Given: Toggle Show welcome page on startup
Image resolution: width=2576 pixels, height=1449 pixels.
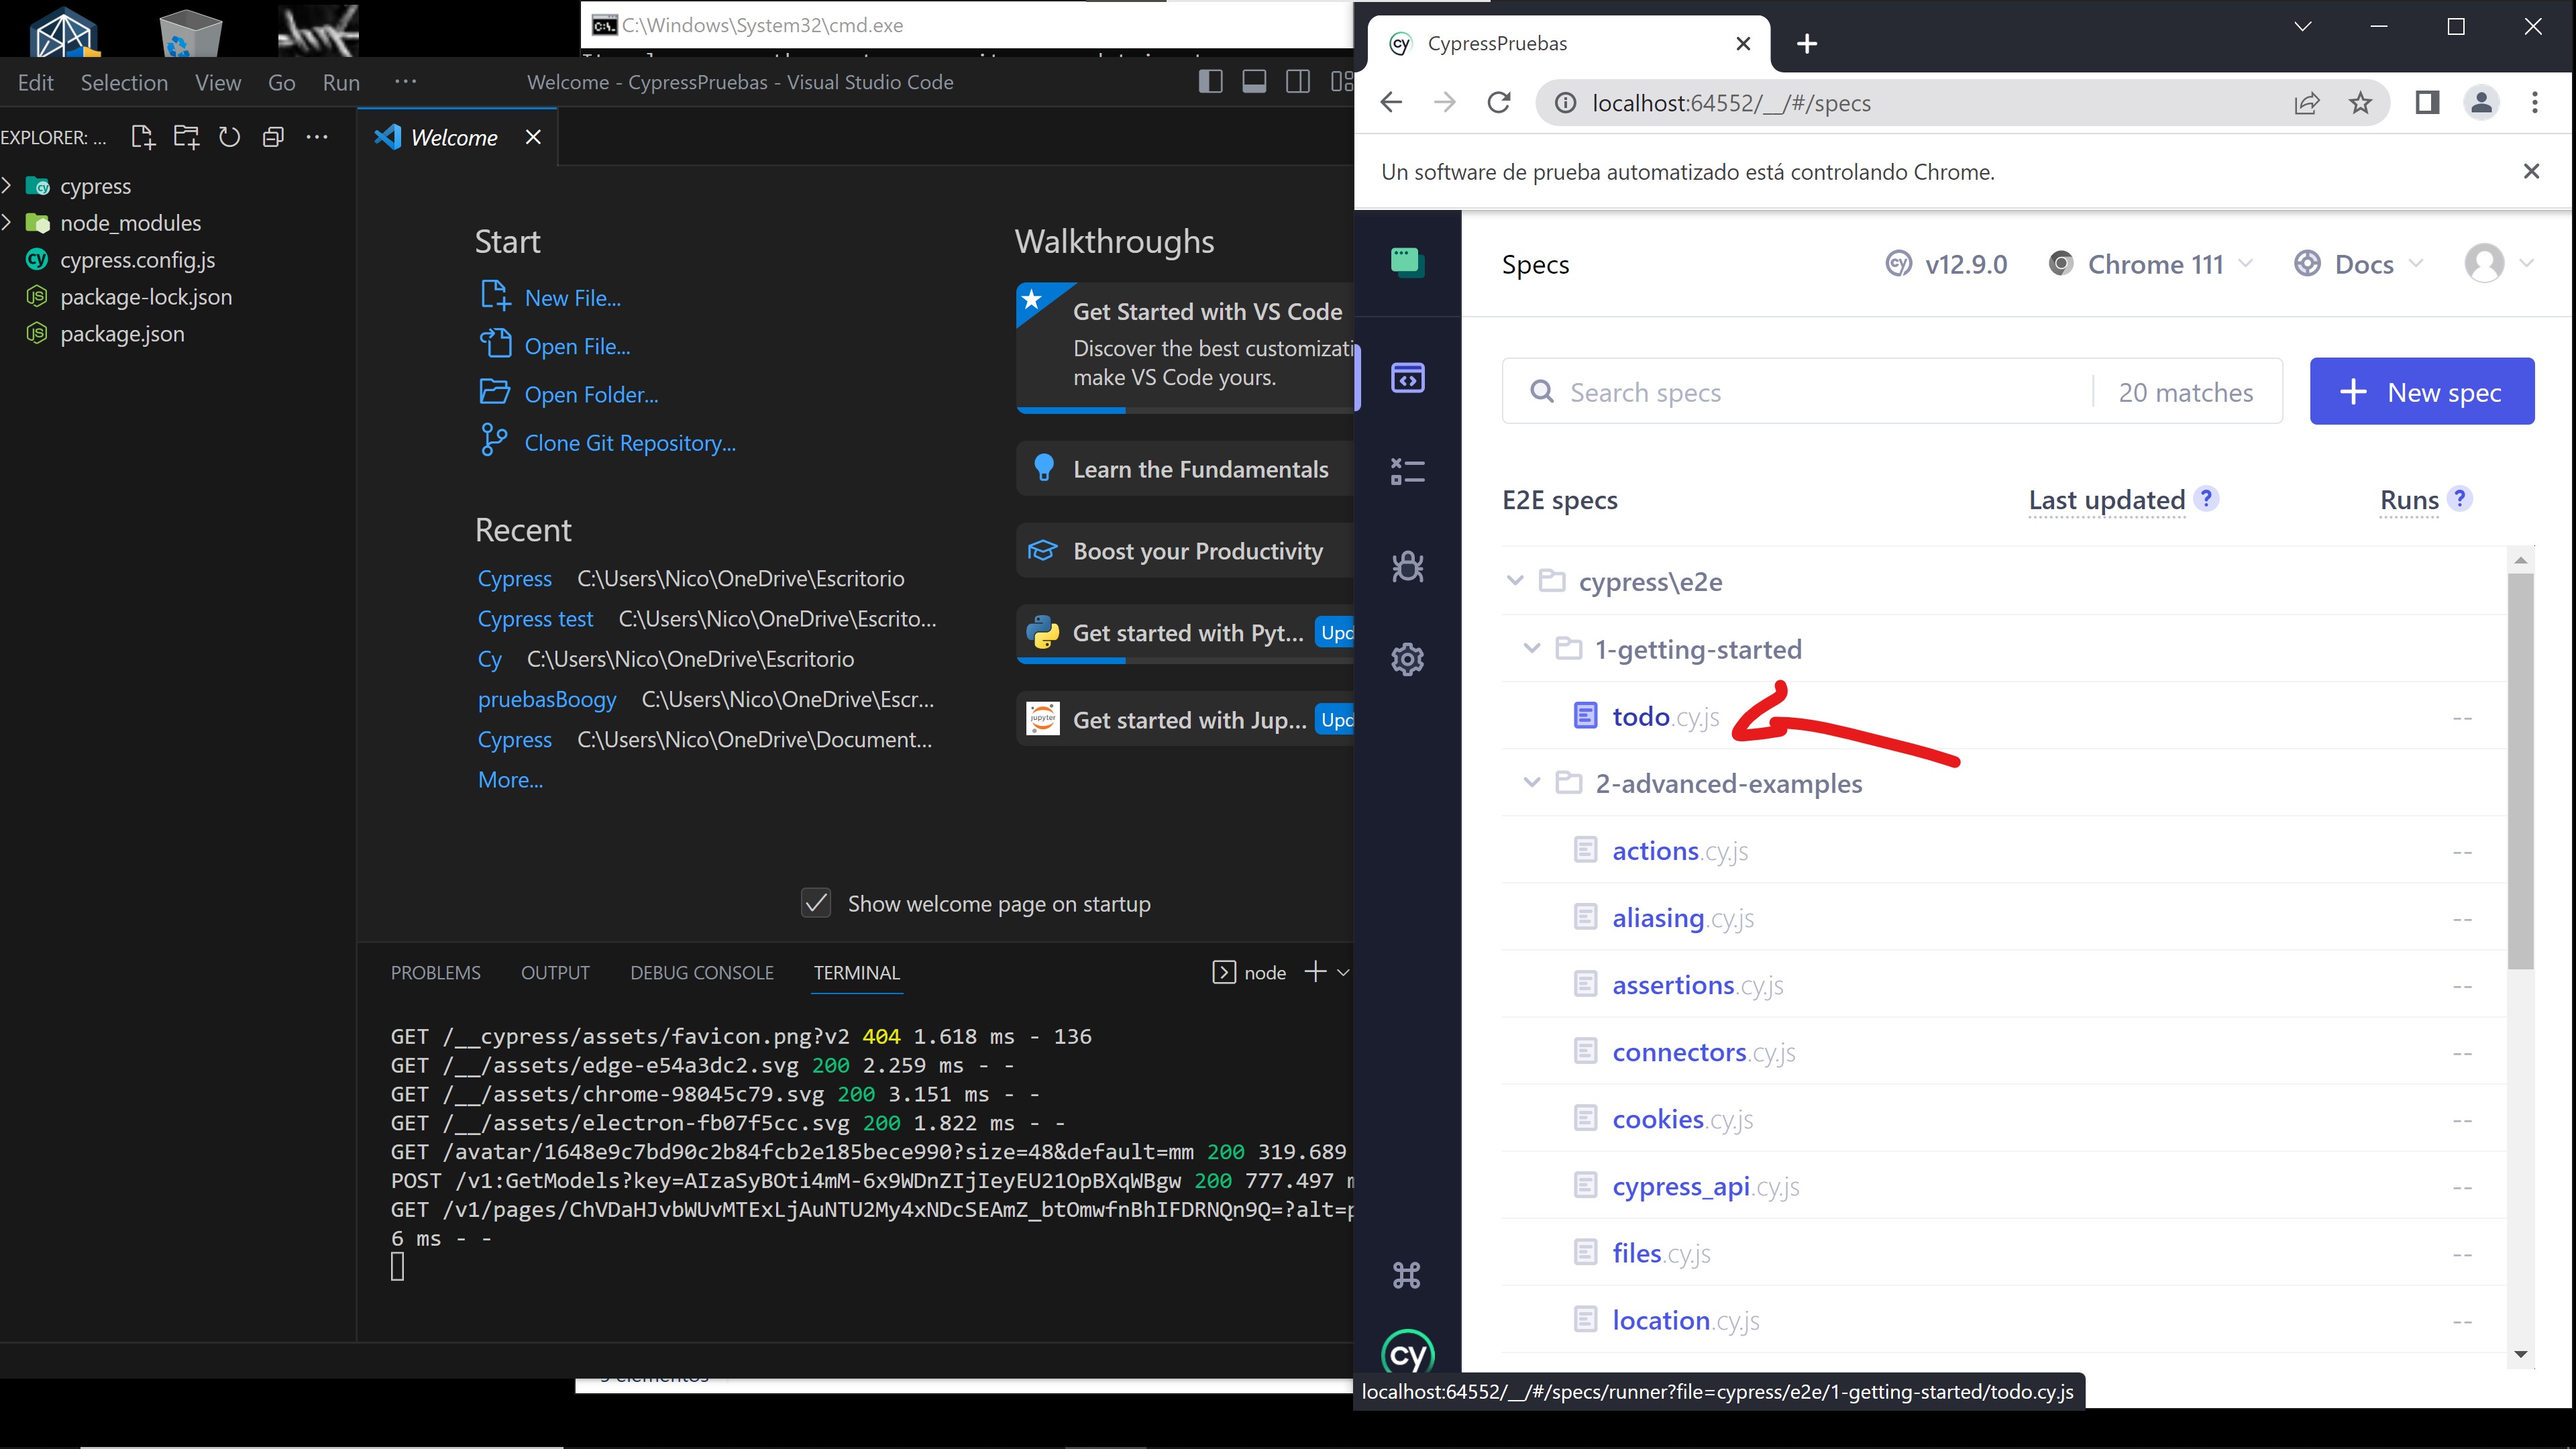Looking at the screenshot, I should 816,903.
